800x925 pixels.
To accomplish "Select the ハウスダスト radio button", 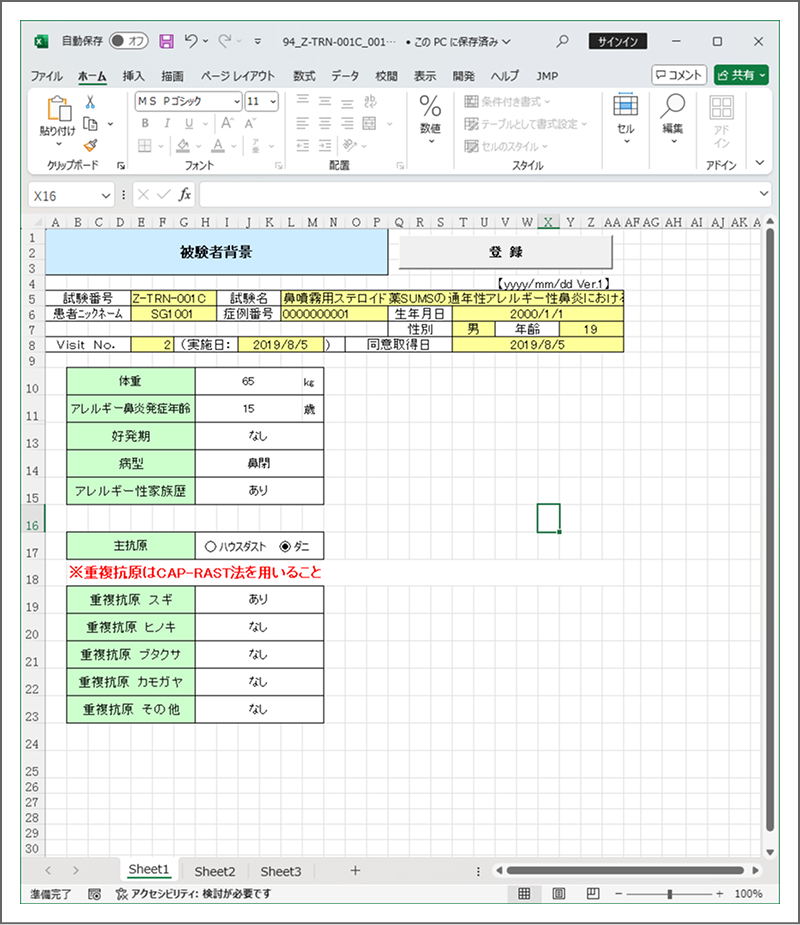I will [x=210, y=547].
